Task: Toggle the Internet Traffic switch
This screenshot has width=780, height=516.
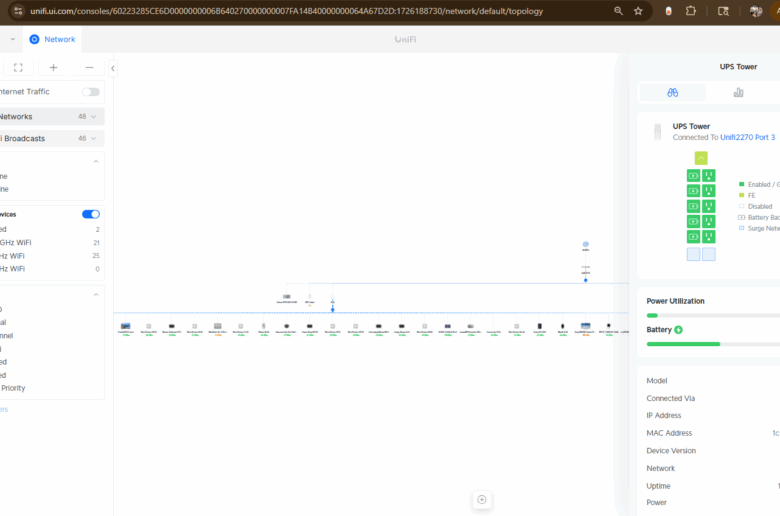Action: [90, 92]
